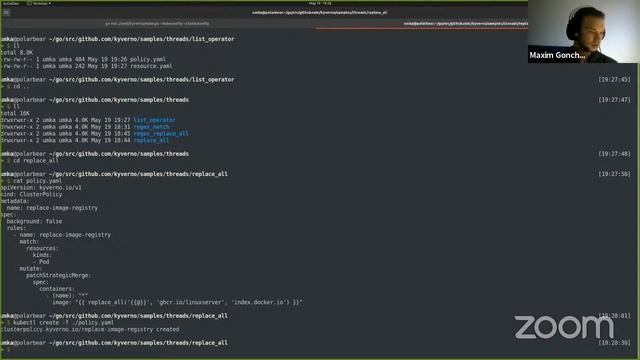Click the 'cd replace_all' command line
640x360 pixels.
[x=36, y=161]
